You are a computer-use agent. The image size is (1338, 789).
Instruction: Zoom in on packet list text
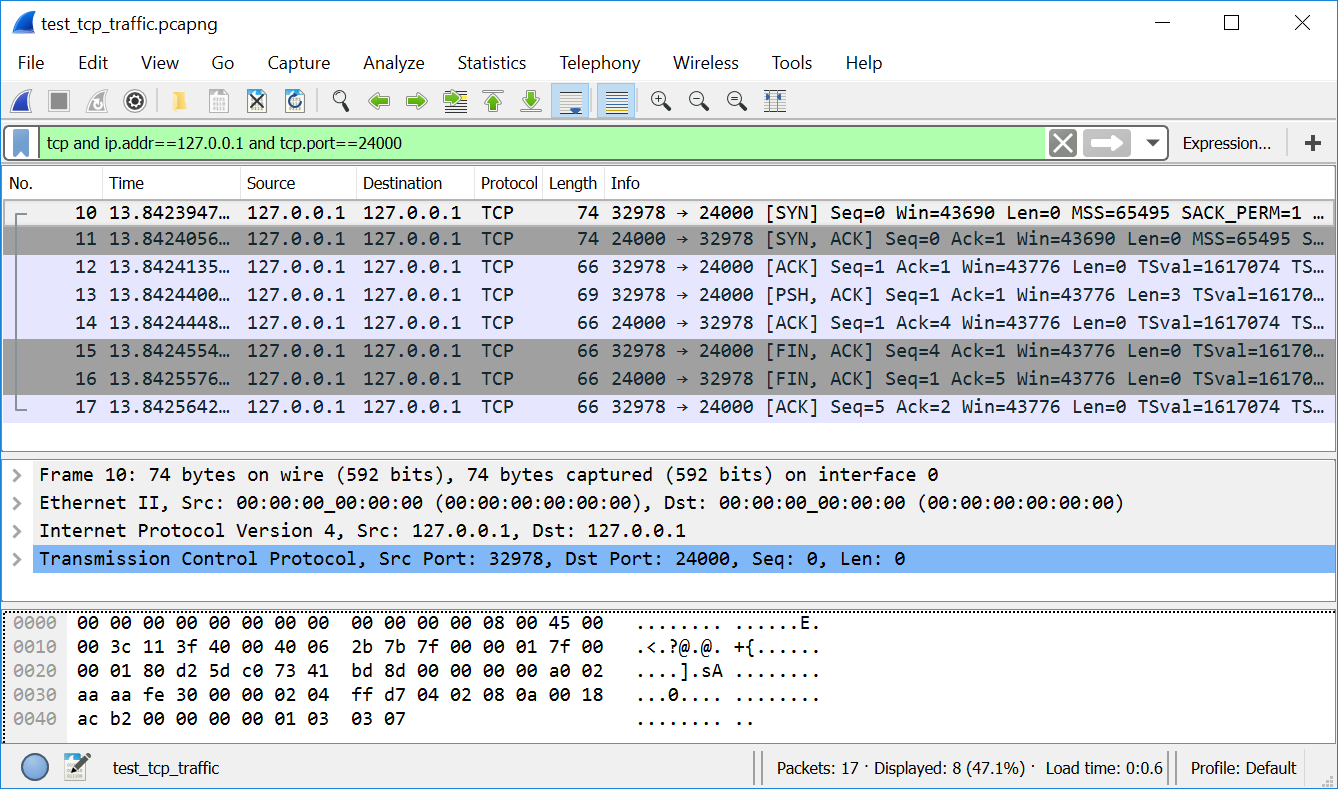660,101
